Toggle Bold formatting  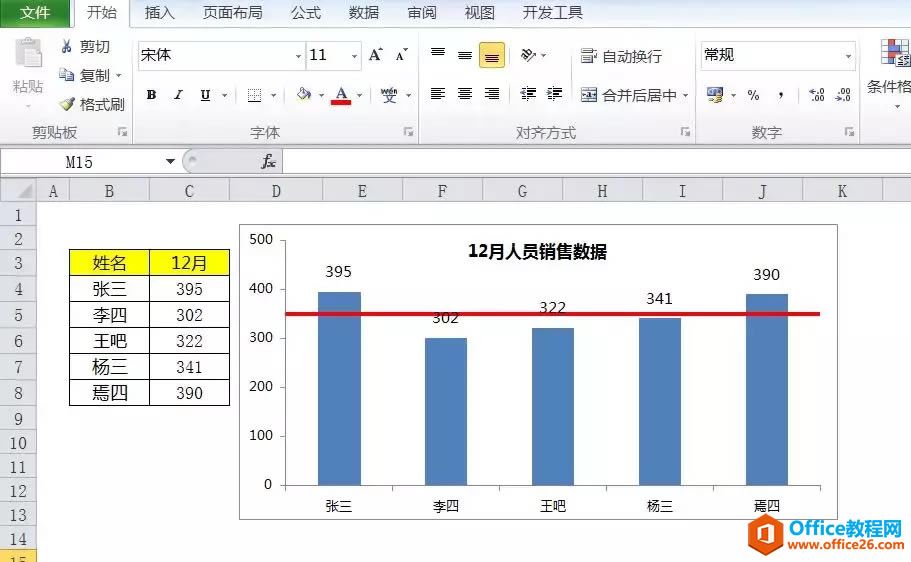(151, 95)
